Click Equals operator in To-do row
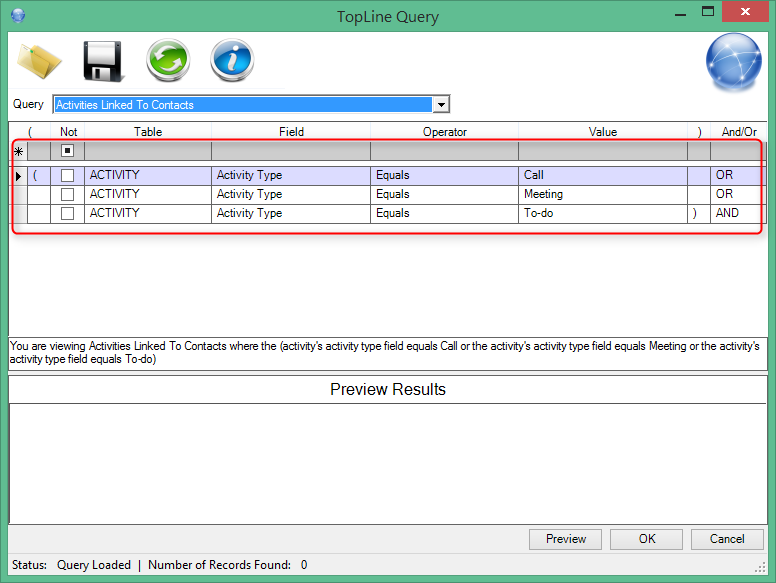Image resolution: width=776 pixels, height=583 pixels. [x=444, y=213]
